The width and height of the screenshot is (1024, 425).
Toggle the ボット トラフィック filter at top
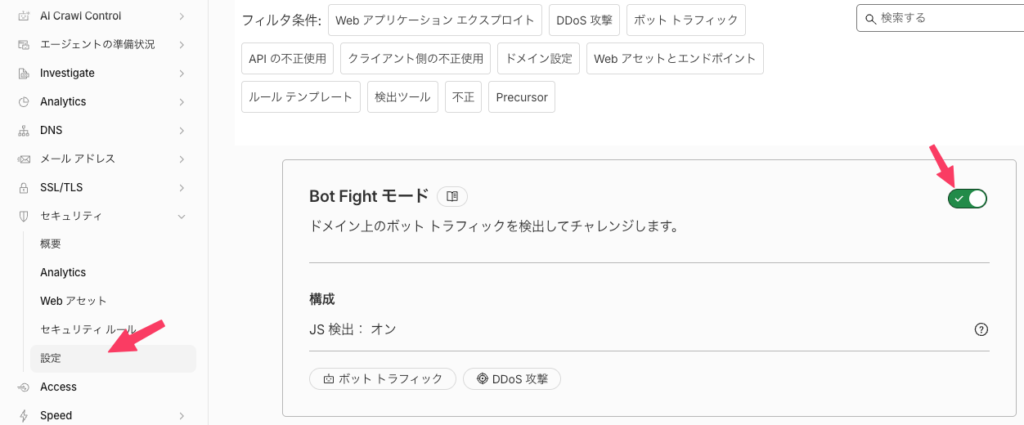[686, 20]
